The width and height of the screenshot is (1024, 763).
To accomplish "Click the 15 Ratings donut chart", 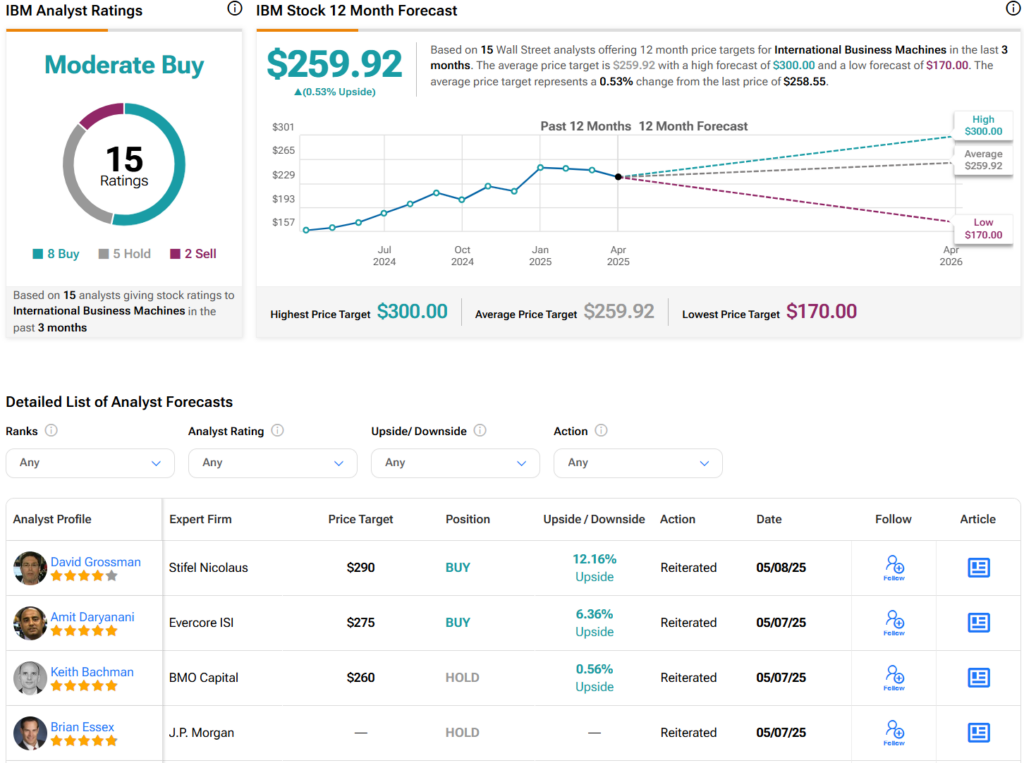I will pyautogui.click(x=124, y=164).
